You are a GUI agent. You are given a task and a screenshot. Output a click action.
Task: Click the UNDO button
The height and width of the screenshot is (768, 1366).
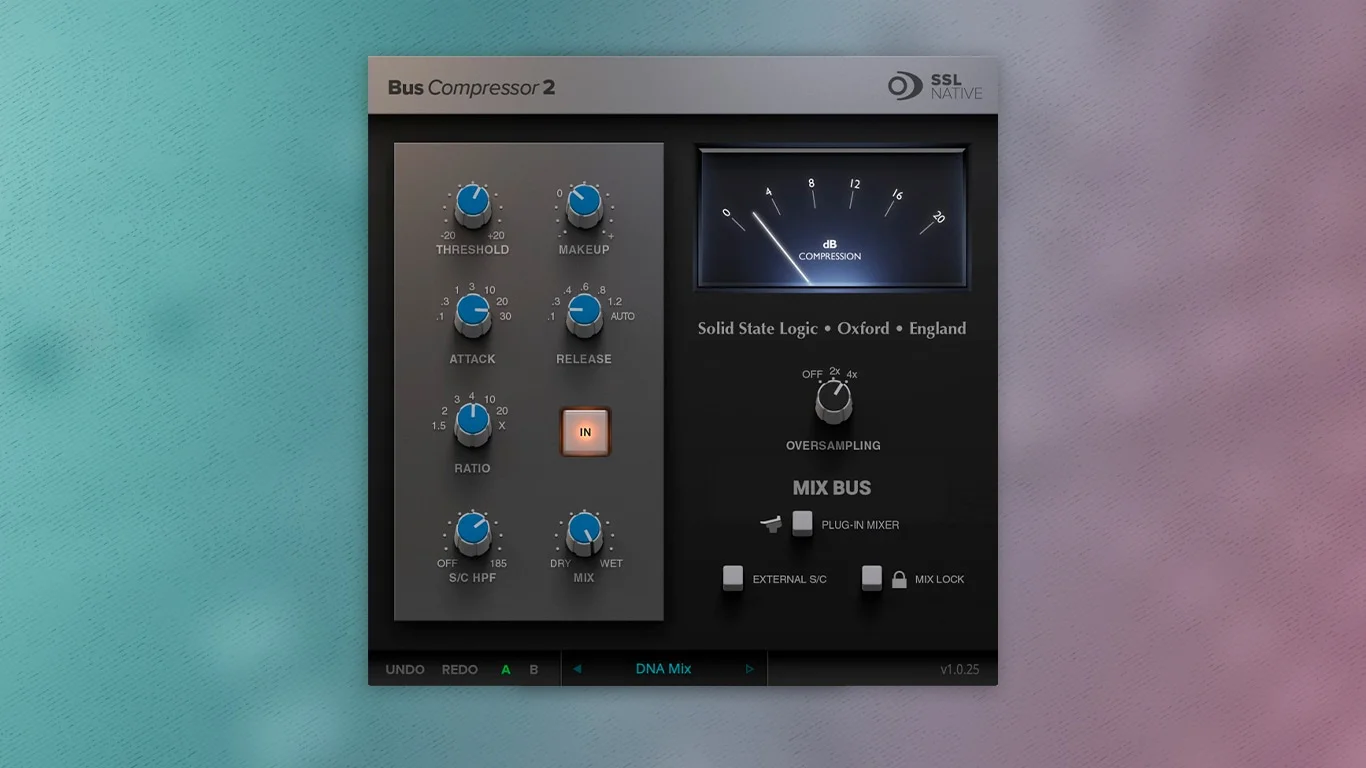click(x=404, y=669)
